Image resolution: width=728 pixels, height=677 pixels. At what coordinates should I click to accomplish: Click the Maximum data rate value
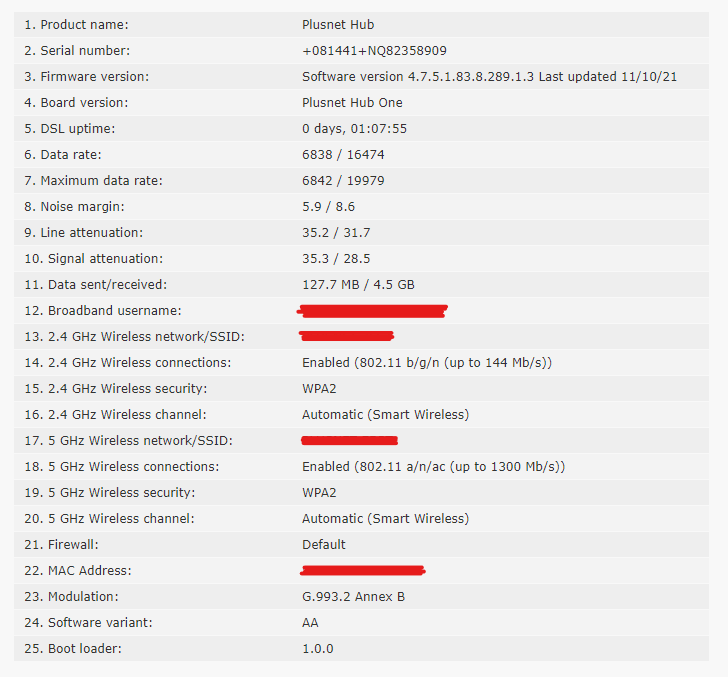[343, 180]
